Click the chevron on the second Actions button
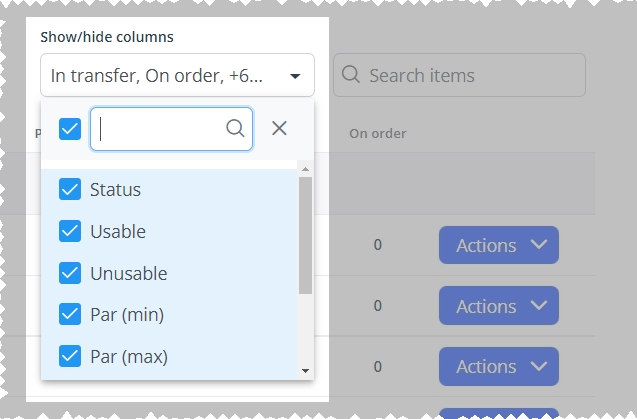This screenshot has width=637, height=419. pyautogui.click(x=539, y=306)
